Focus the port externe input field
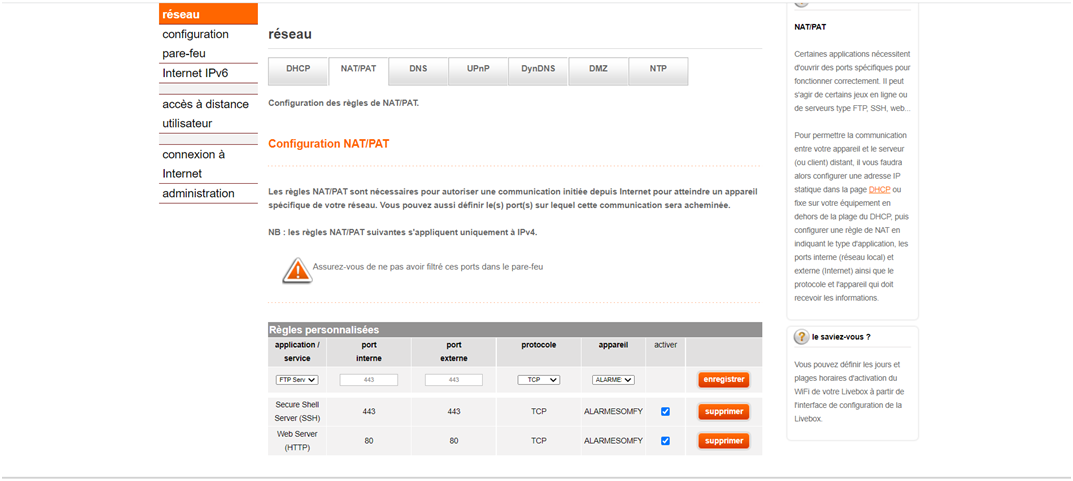 click(454, 380)
